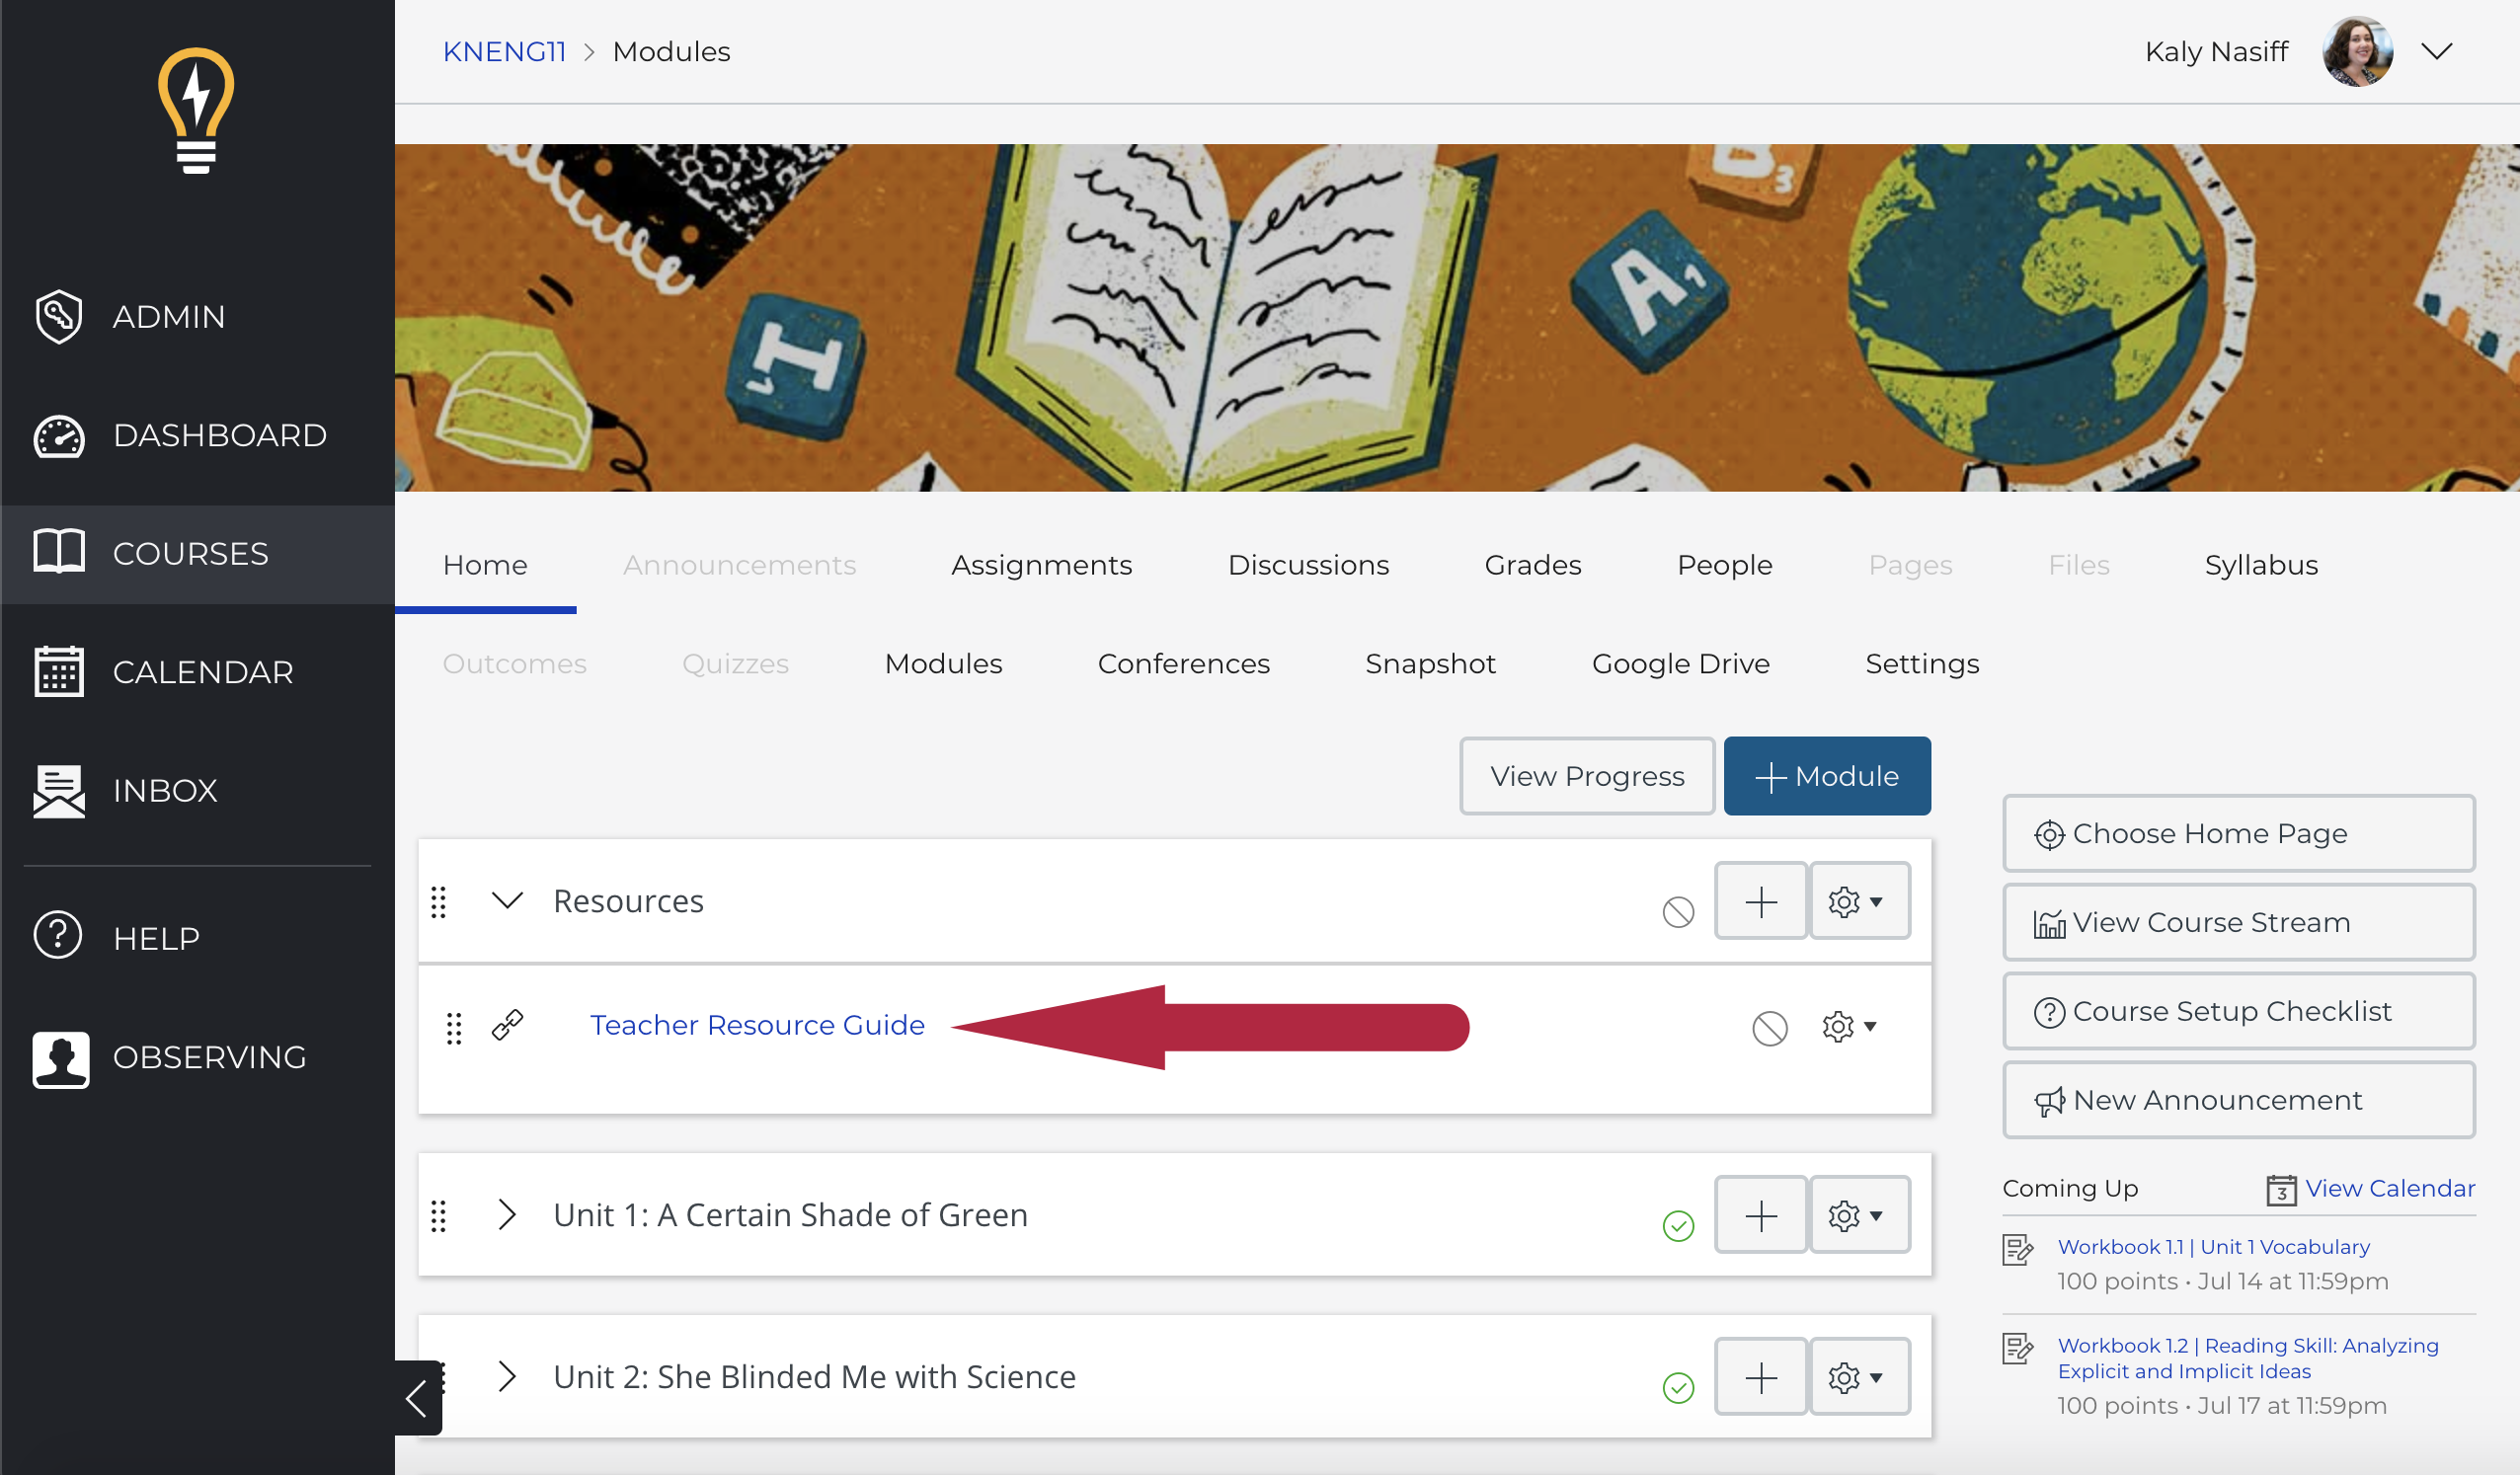Click the course banner image

click(1457, 317)
